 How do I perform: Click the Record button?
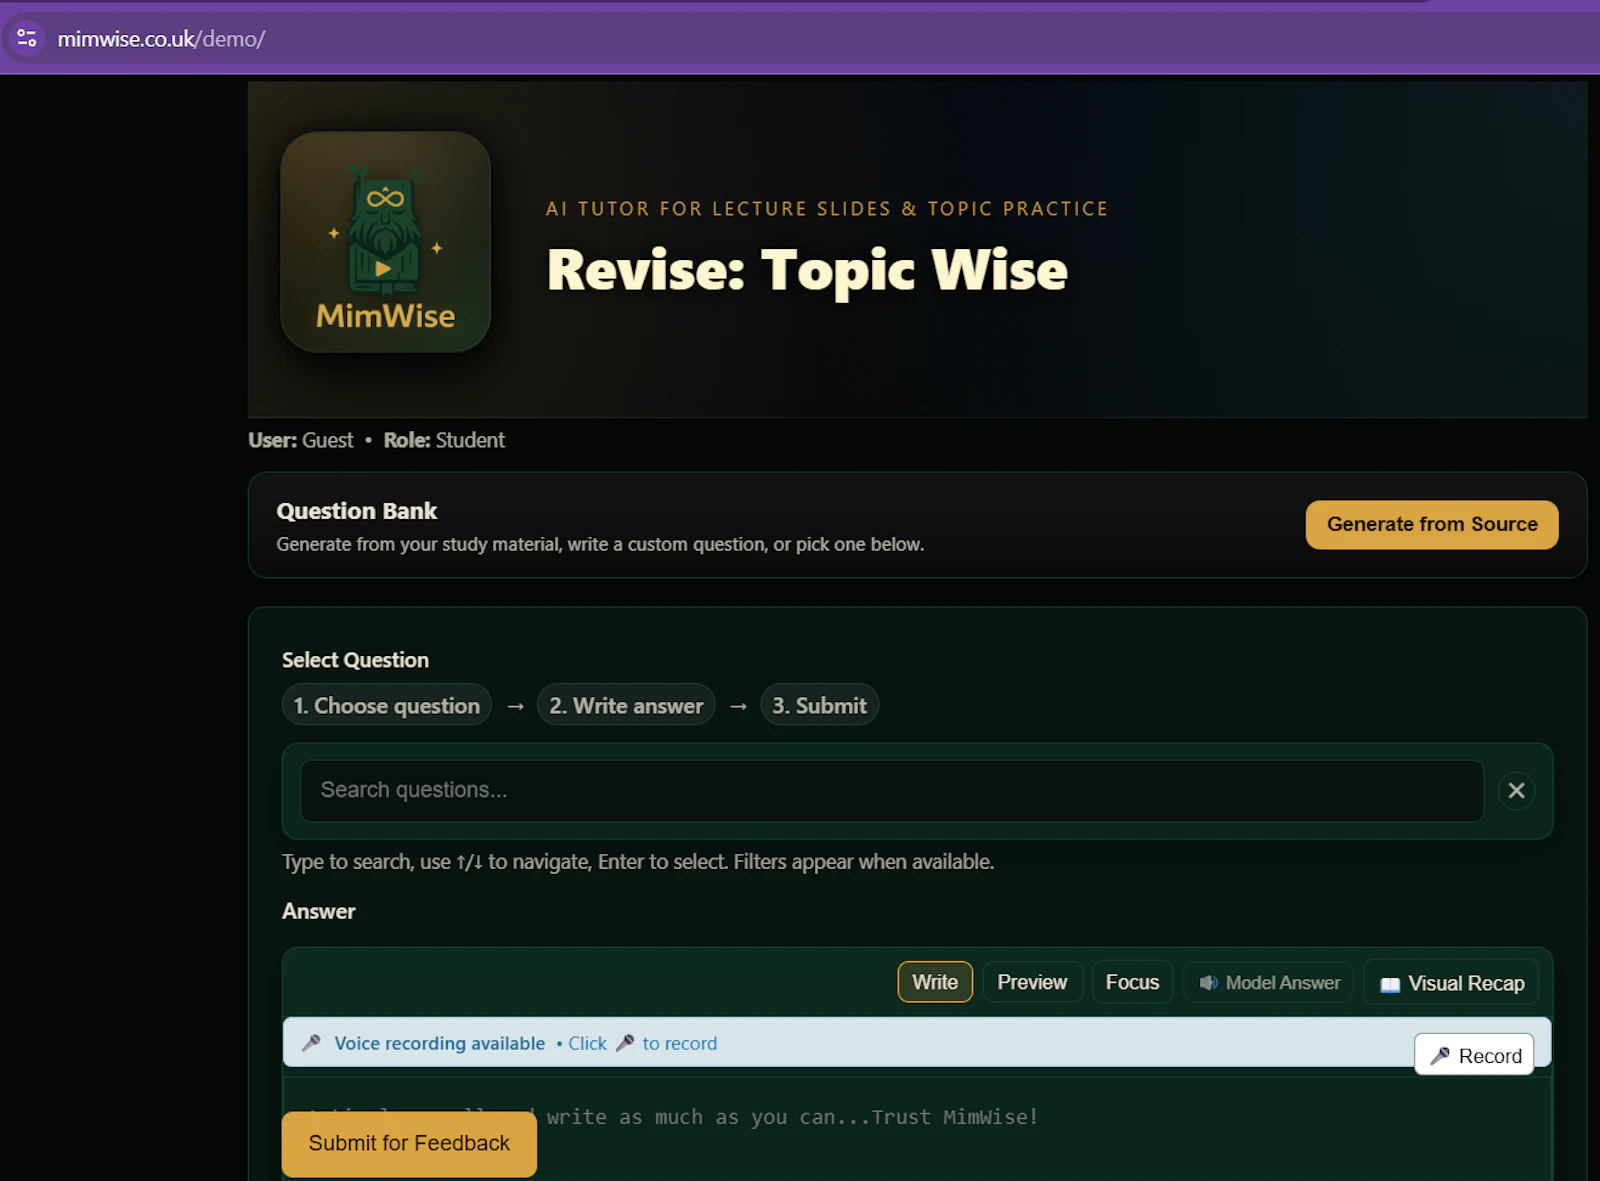(1474, 1055)
